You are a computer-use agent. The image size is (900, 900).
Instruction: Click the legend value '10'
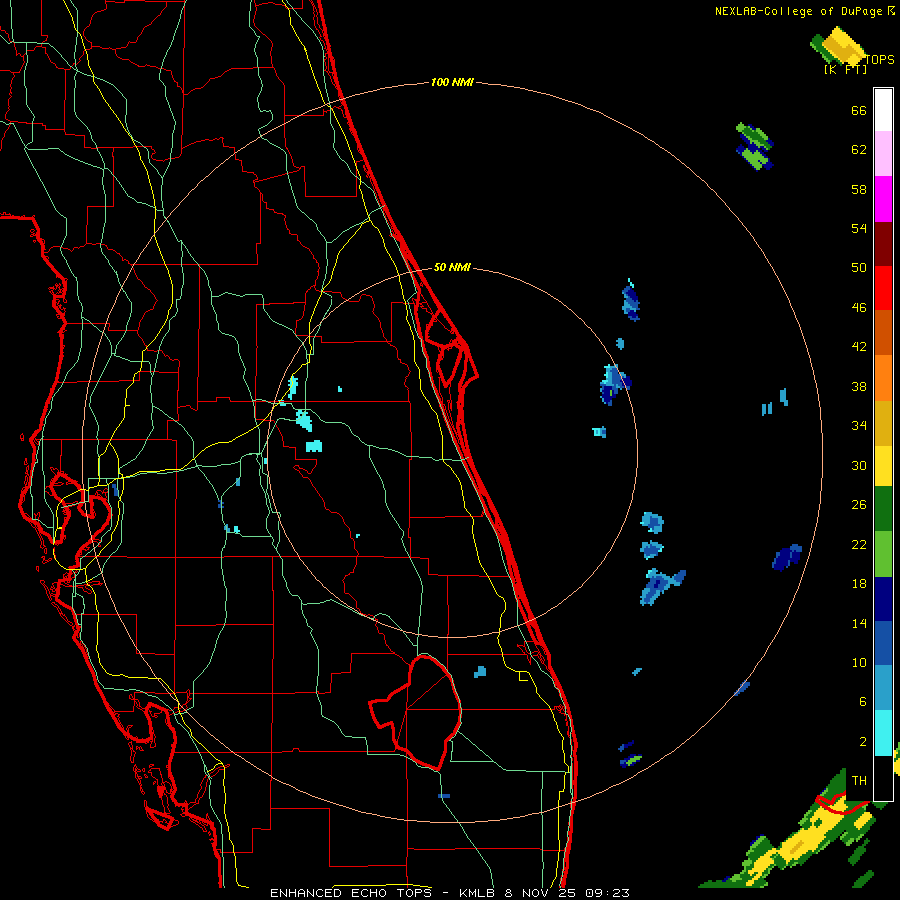(x=859, y=662)
